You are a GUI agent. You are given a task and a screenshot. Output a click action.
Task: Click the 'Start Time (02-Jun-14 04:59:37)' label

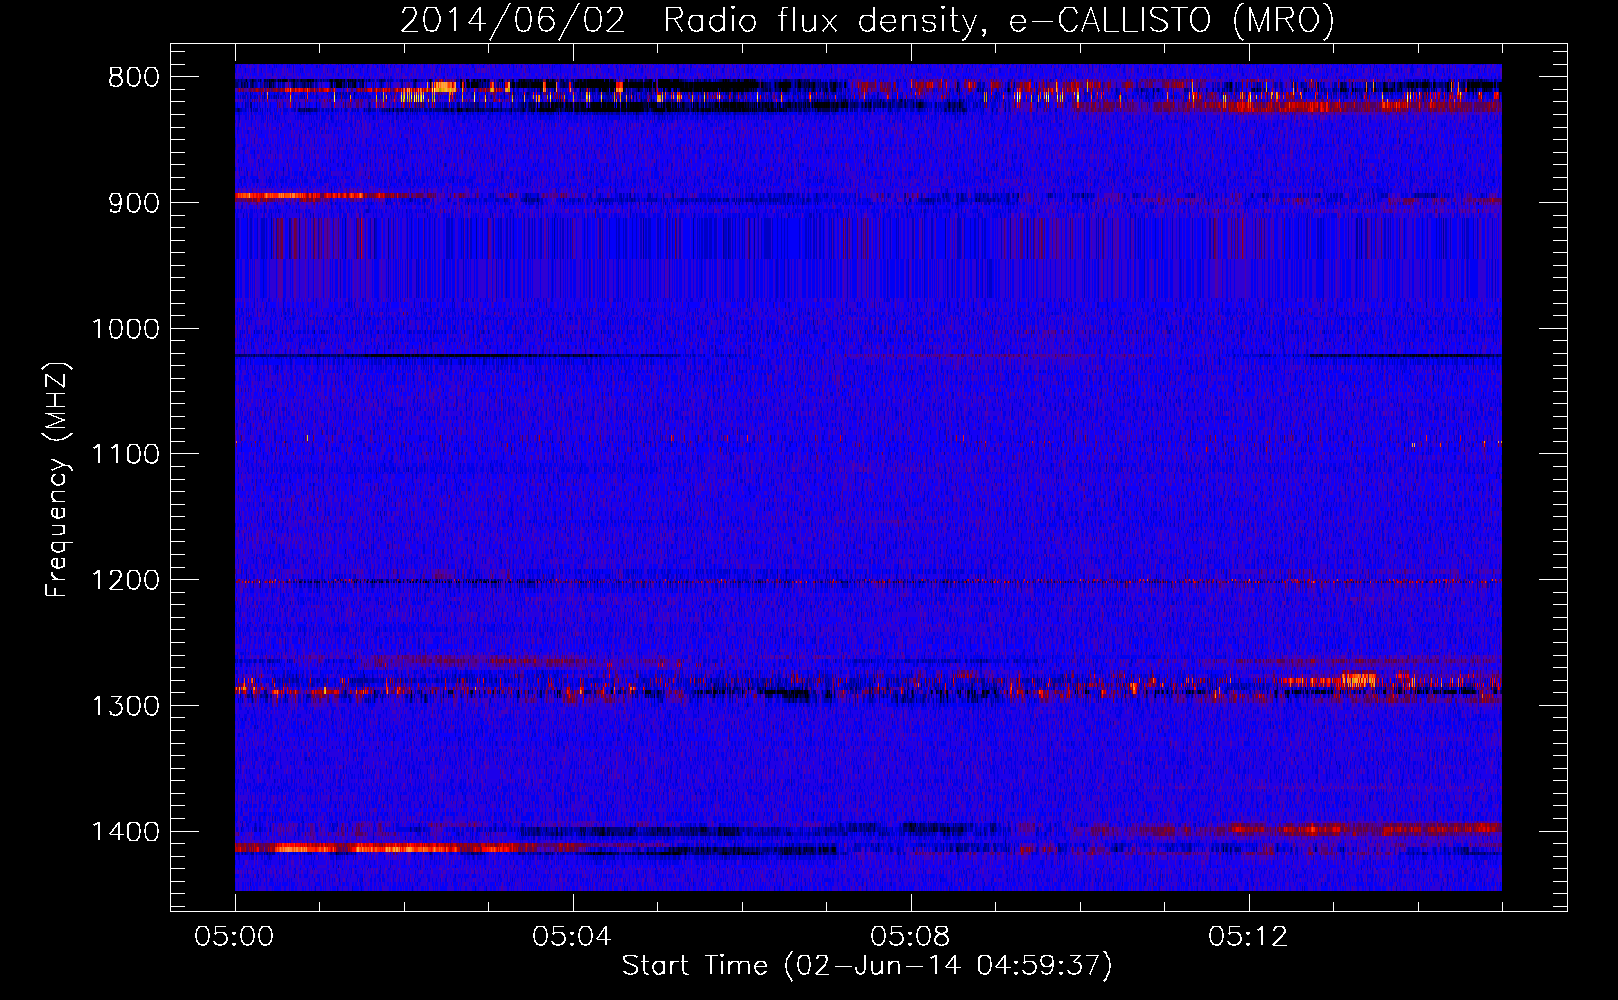867,966
